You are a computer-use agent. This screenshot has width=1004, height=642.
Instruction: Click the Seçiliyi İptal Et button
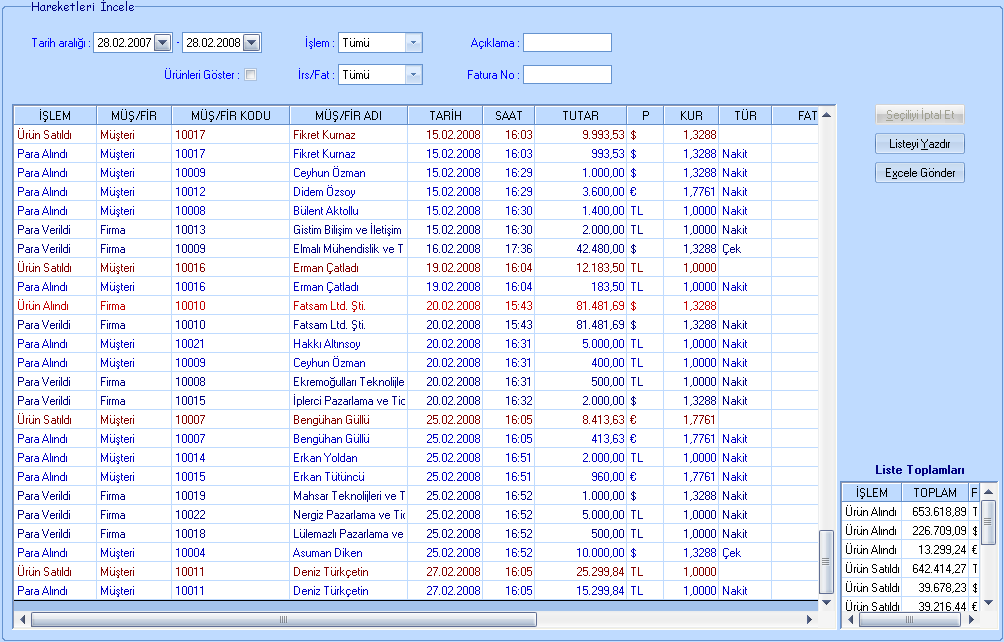[x=920, y=115]
